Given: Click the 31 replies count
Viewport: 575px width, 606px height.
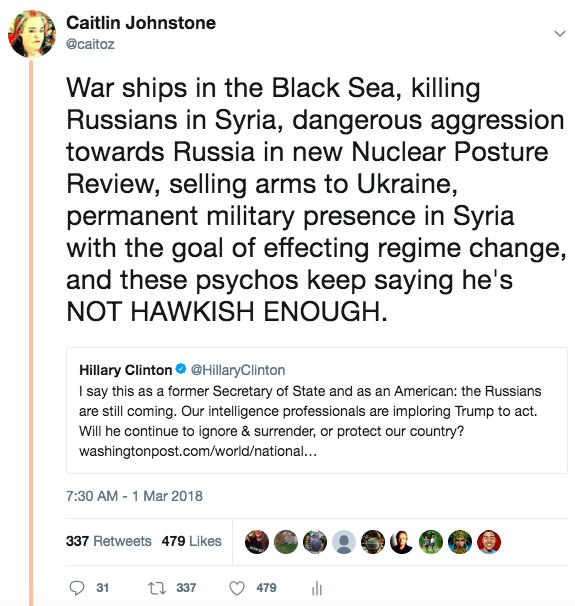Looking at the screenshot, I should (102, 588).
